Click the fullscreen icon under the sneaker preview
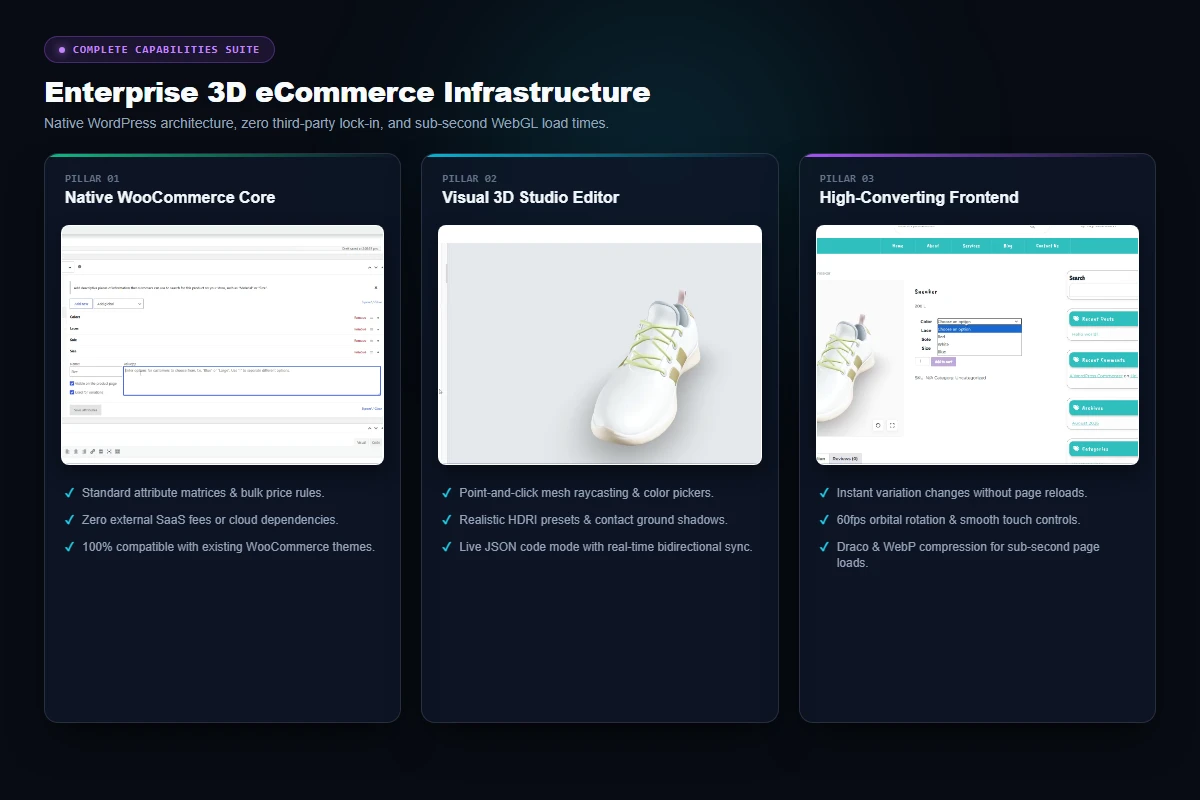The image size is (1200, 800). click(x=892, y=425)
